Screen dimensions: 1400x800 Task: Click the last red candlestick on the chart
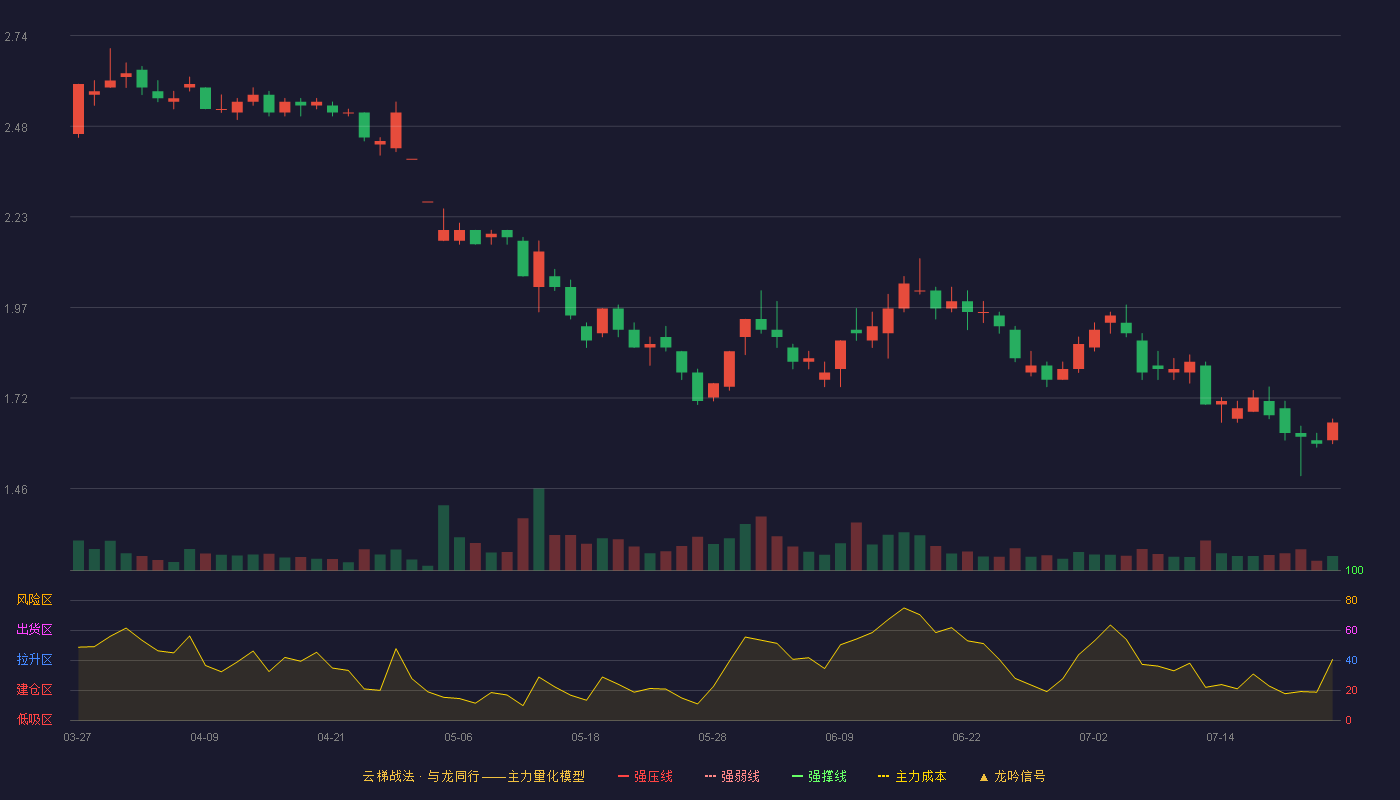coord(1332,431)
